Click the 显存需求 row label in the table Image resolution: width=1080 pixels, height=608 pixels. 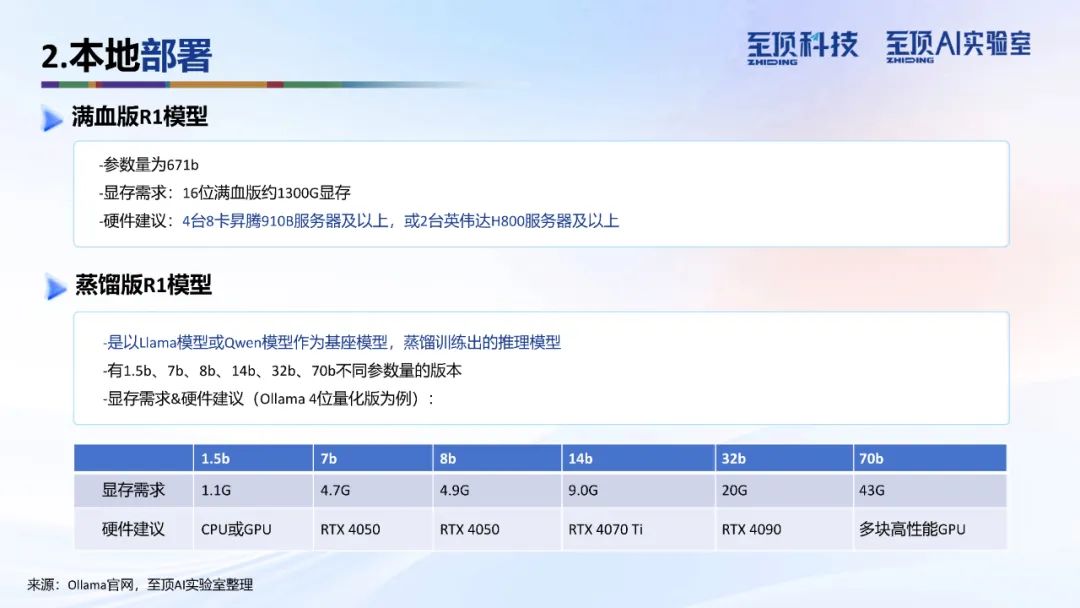(133, 490)
